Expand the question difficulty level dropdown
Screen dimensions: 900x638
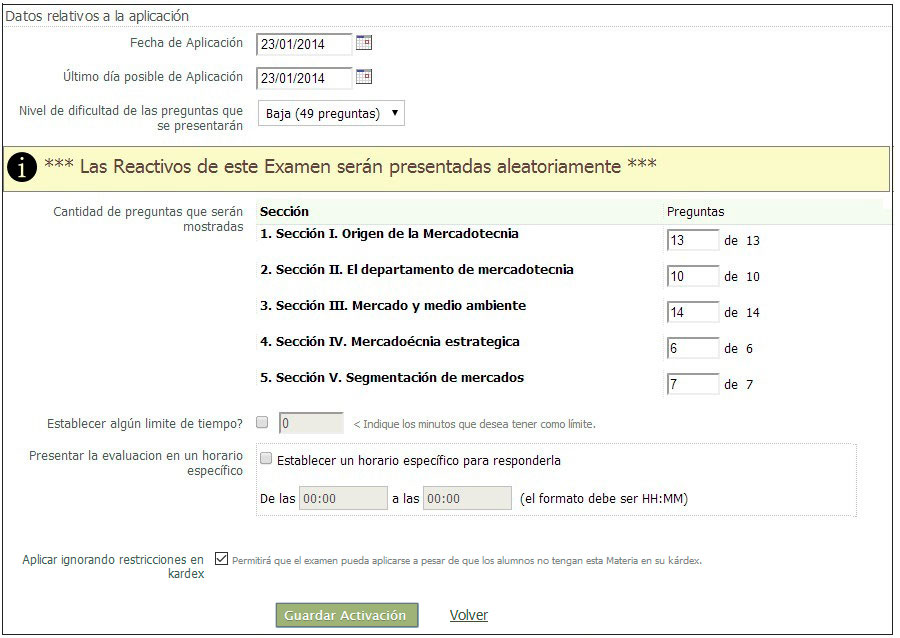click(x=331, y=113)
